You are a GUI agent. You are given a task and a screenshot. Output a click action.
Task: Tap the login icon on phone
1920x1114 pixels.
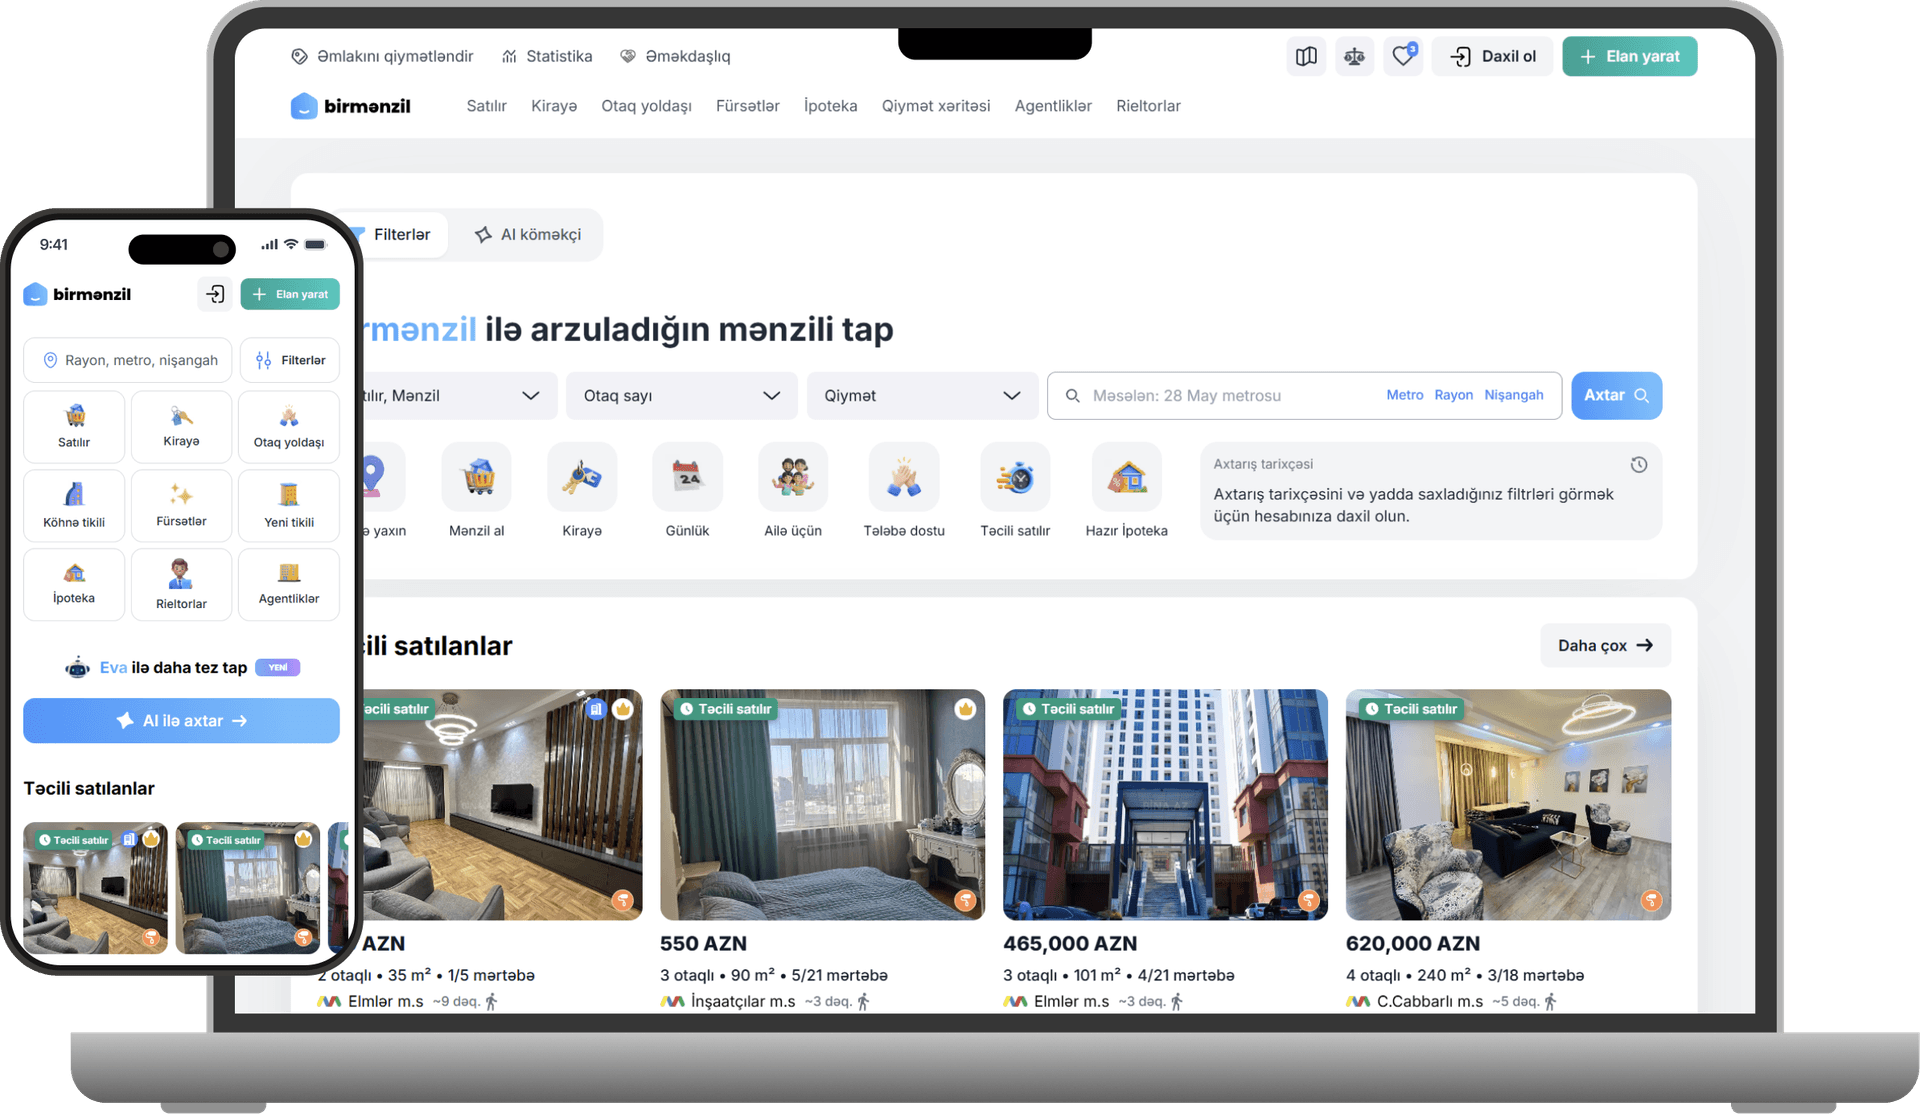click(215, 294)
